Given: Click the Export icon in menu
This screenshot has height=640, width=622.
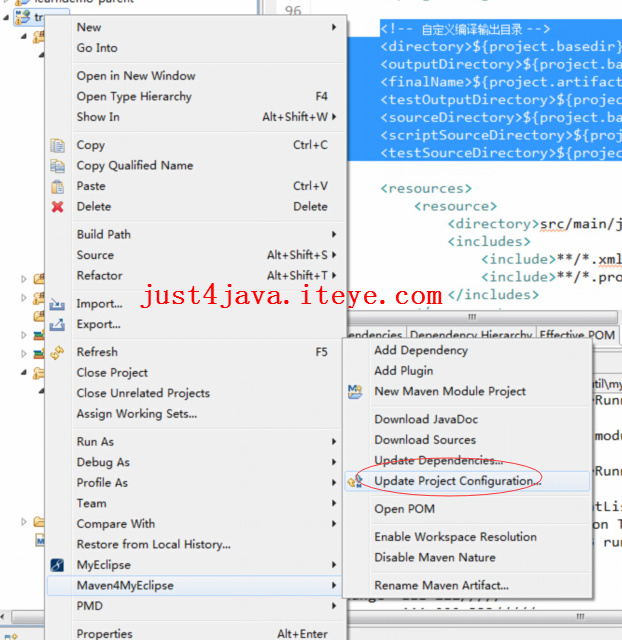Looking at the screenshot, I should point(58,324).
